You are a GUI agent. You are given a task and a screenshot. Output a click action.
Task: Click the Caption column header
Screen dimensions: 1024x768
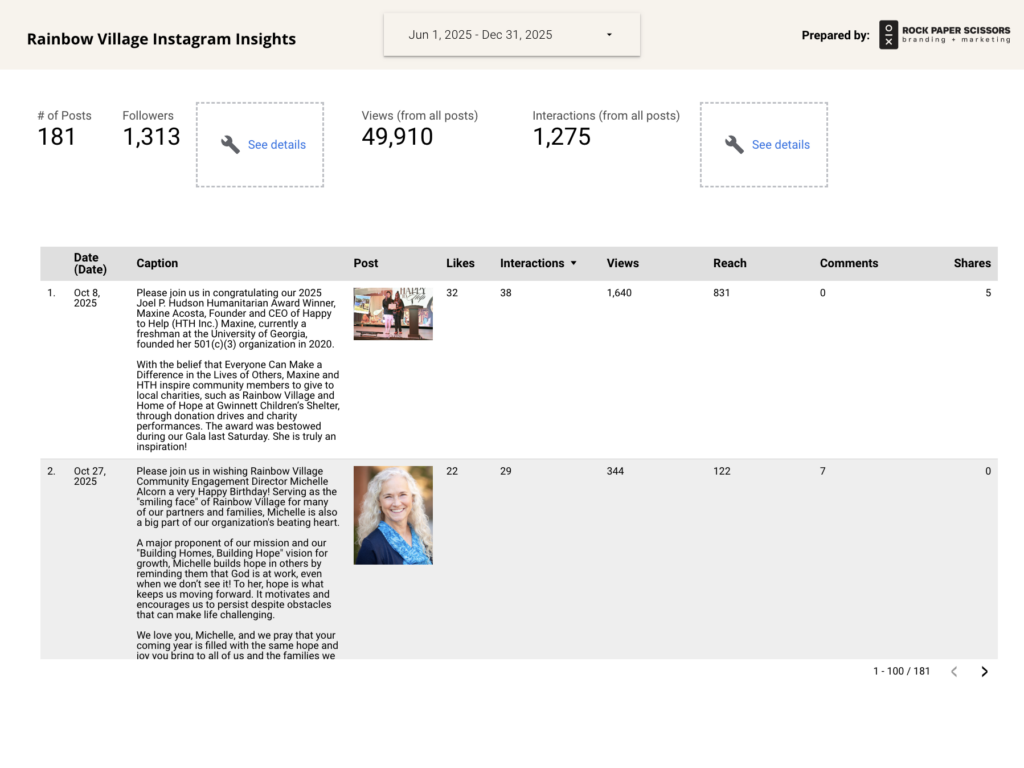pos(157,263)
